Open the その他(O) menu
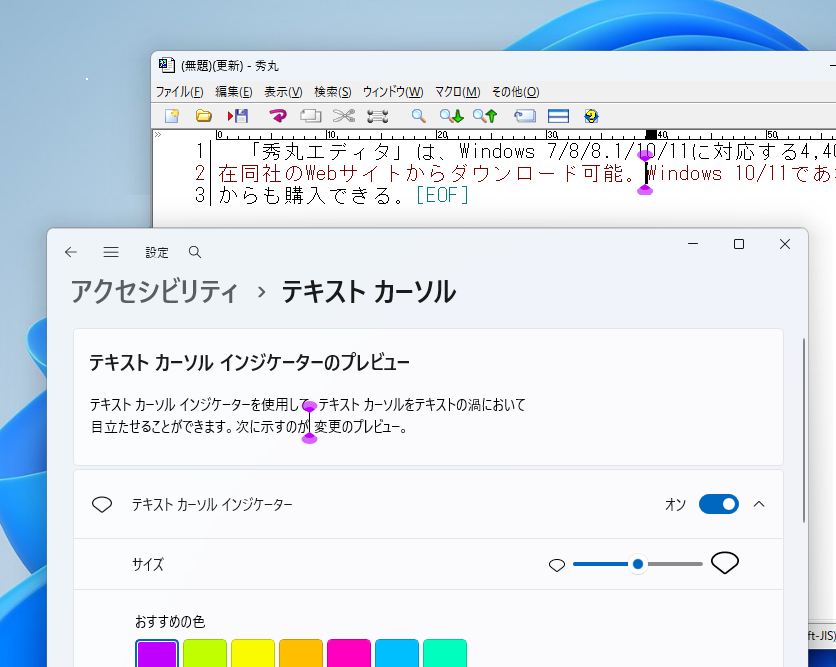836x667 pixels. (515, 92)
